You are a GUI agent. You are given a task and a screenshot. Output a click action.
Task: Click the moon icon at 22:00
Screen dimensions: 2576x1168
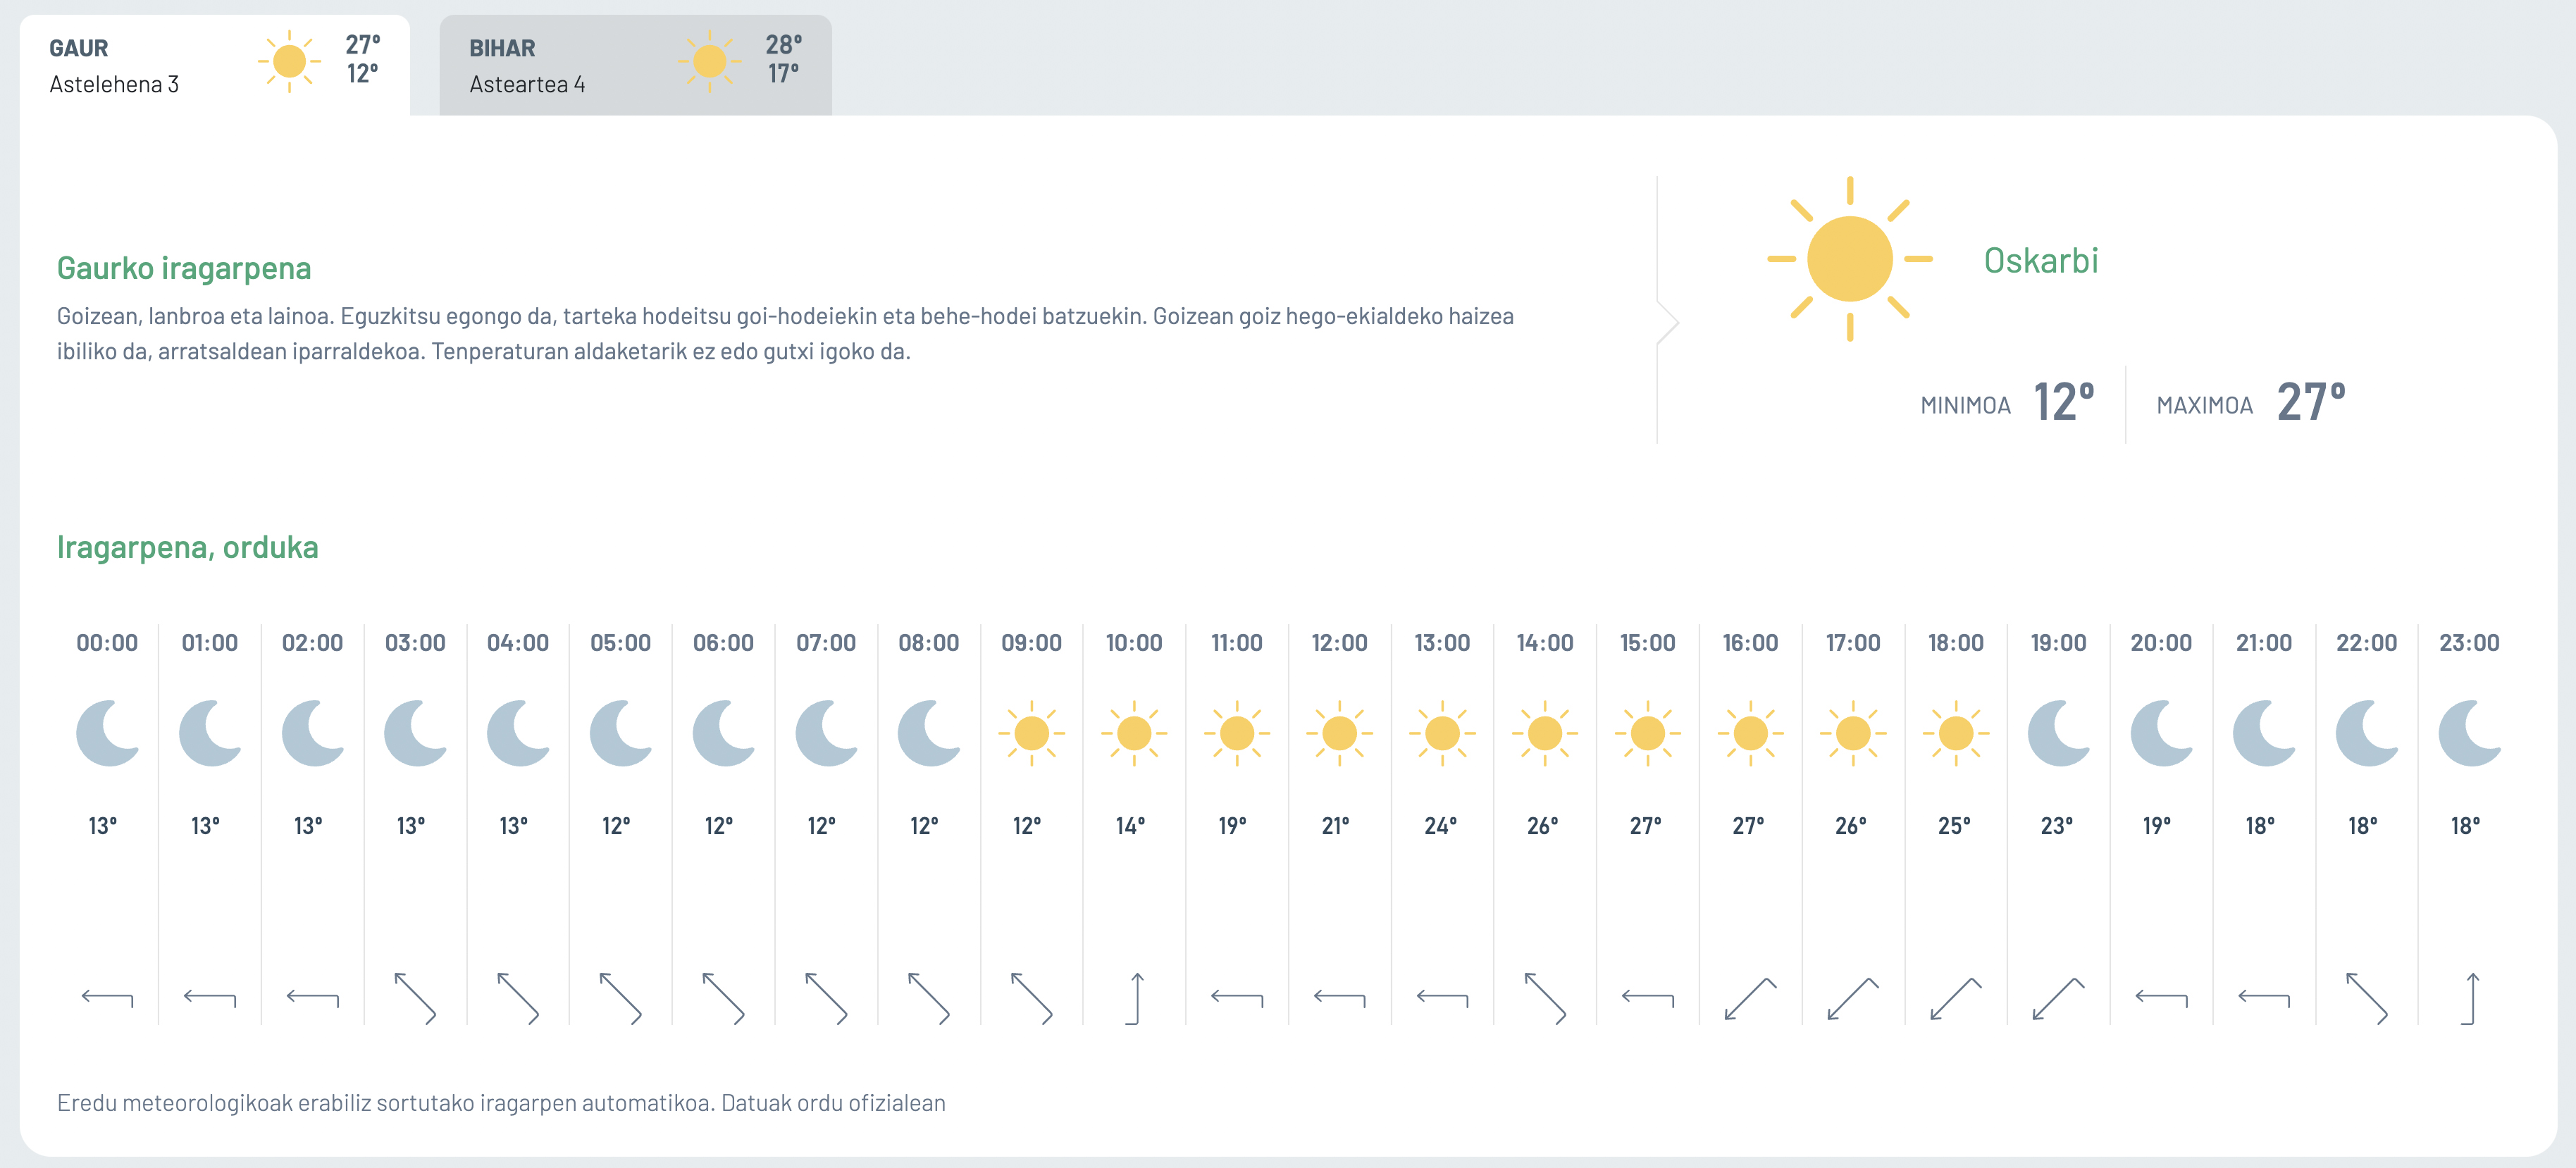[x=2367, y=733]
